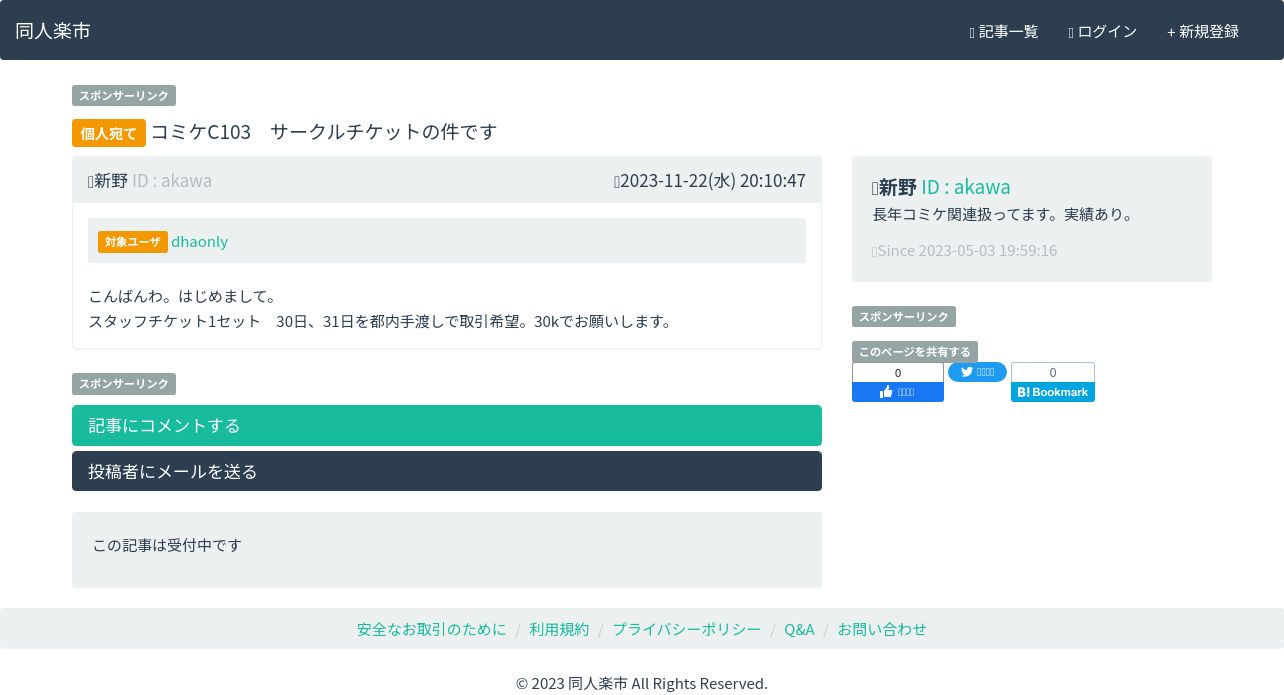The width and height of the screenshot is (1284, 695).
Task: Click the Twitter tweet button
Action: (x=977, y=372)
